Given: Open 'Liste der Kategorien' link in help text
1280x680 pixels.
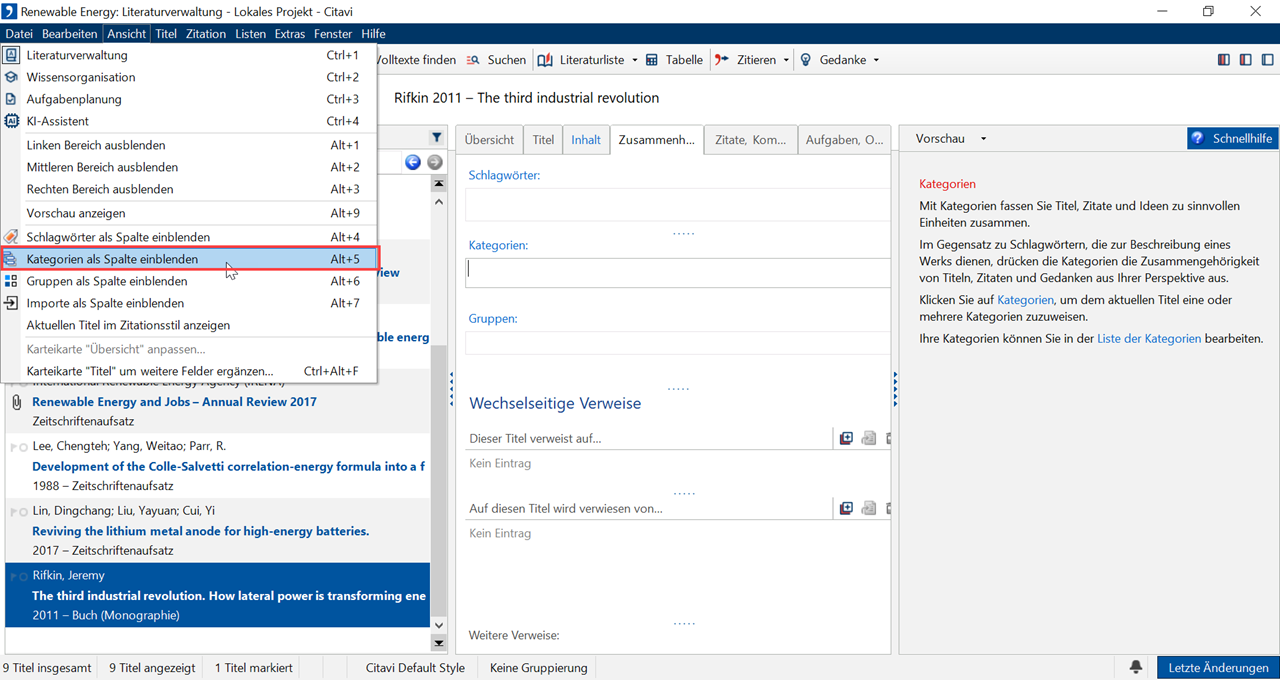Looking at the screenshot, I should pyautogui.click(x=1148, y=339).
